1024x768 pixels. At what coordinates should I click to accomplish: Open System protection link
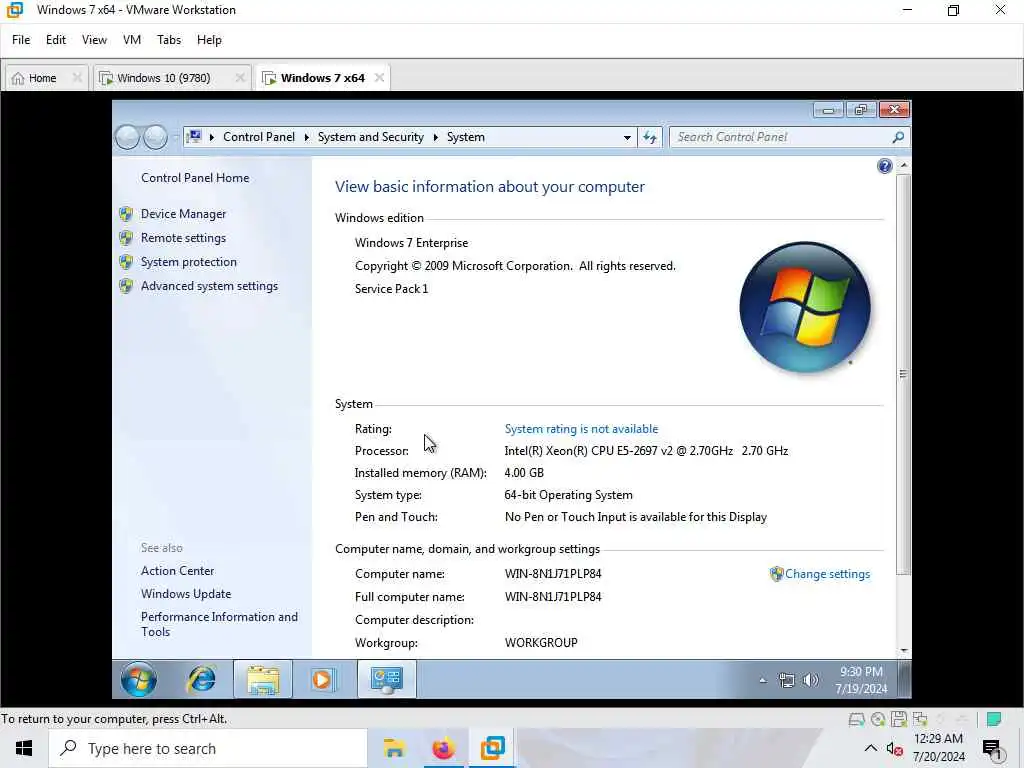click(x=189, y=262)
